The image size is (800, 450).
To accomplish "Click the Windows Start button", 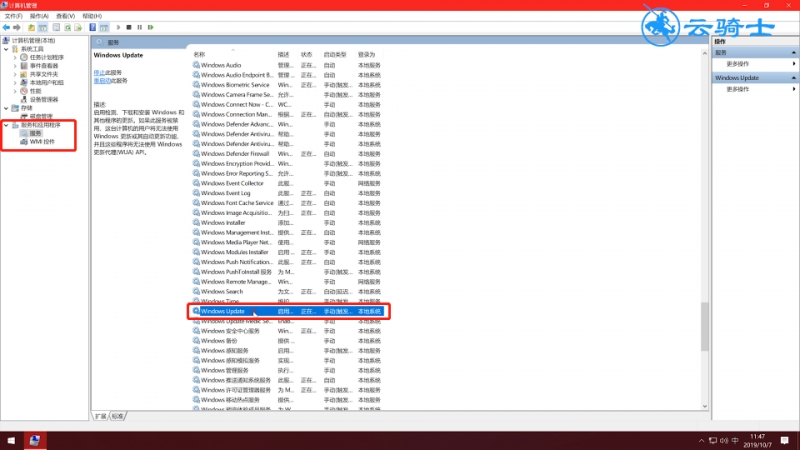I will pos(11,440).
